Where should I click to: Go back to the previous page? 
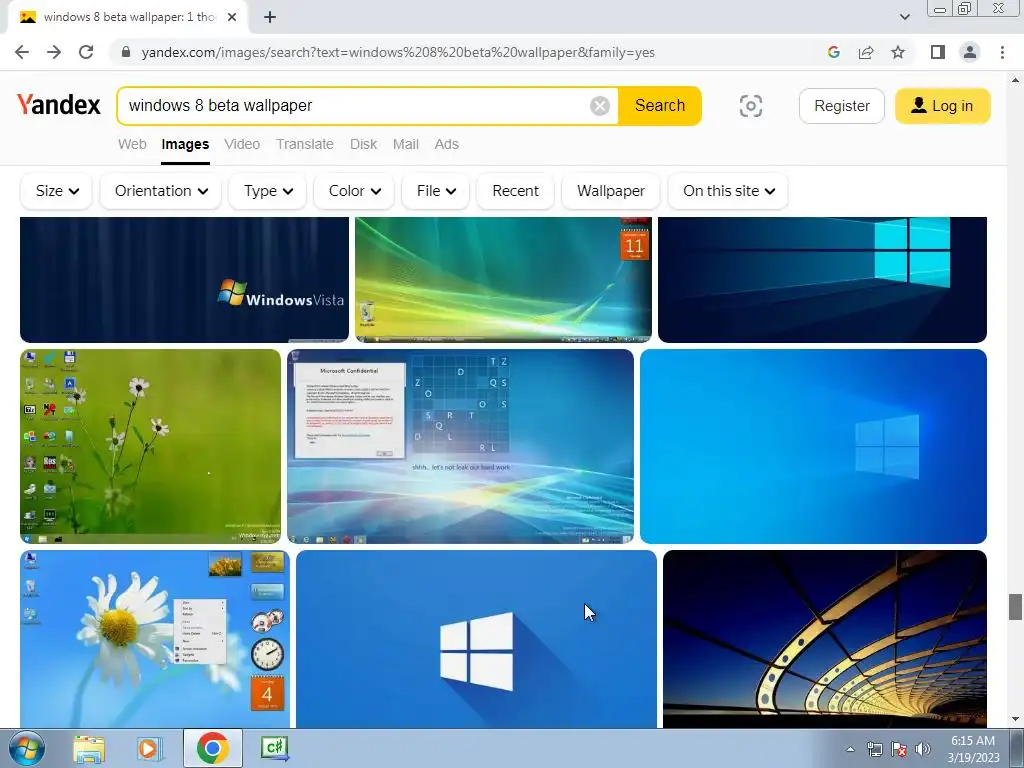point(22,52)
